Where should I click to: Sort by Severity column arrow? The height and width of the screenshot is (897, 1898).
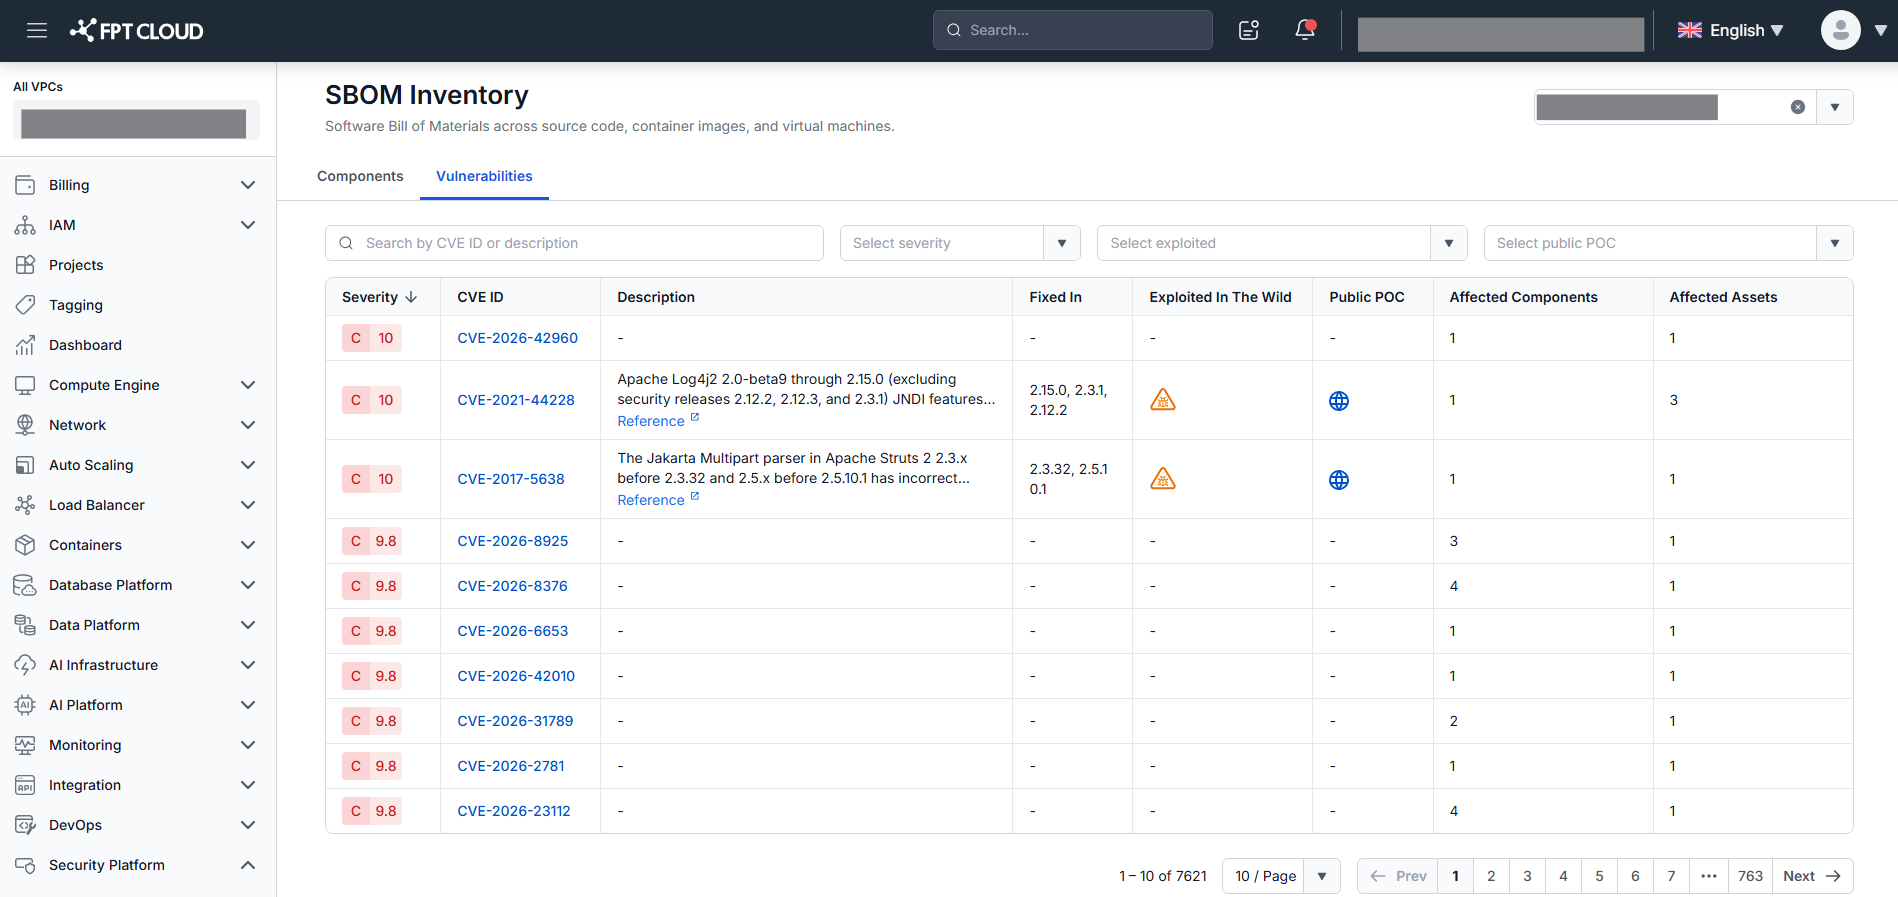tap(411, 297)
